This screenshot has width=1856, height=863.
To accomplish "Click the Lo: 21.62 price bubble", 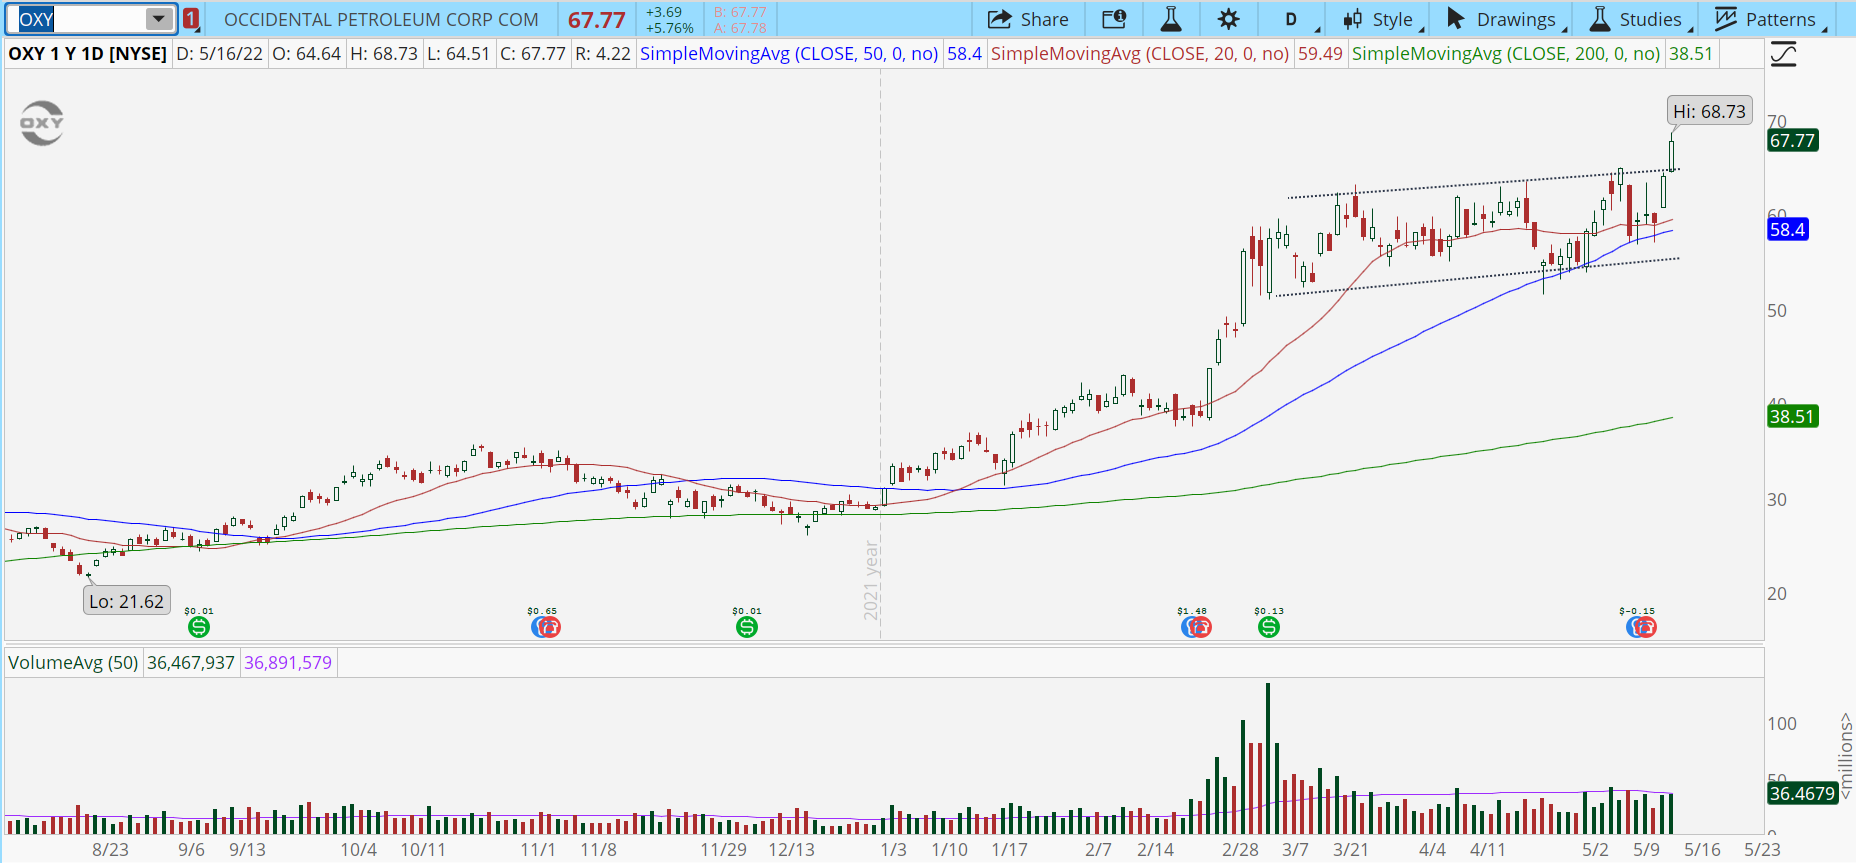I will [x=126, y=601].
